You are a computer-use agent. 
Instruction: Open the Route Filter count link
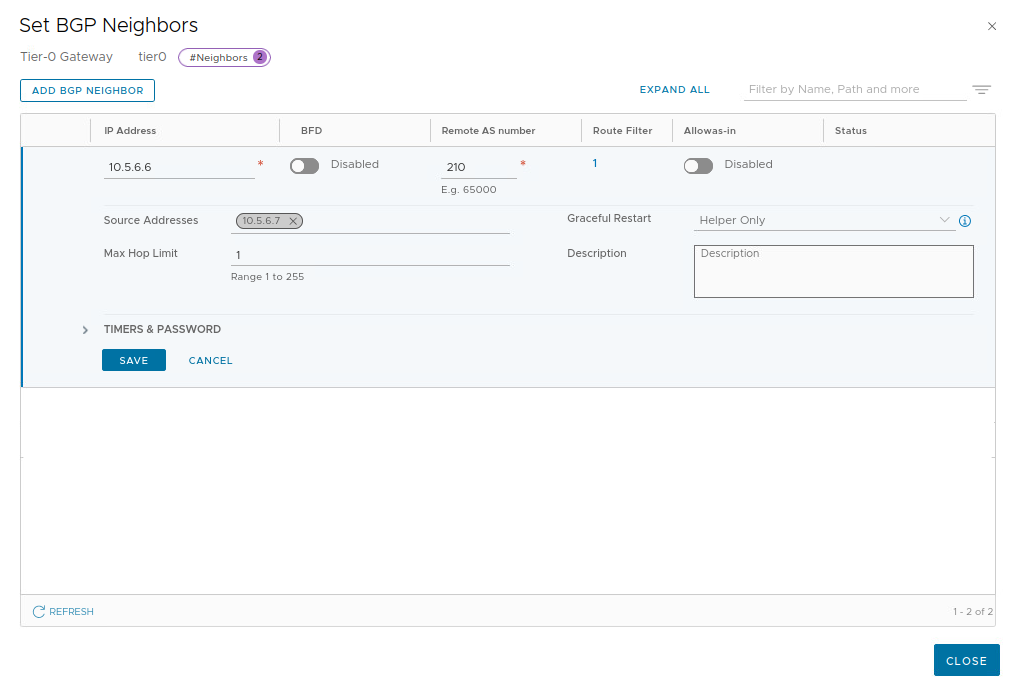[595, 163]
